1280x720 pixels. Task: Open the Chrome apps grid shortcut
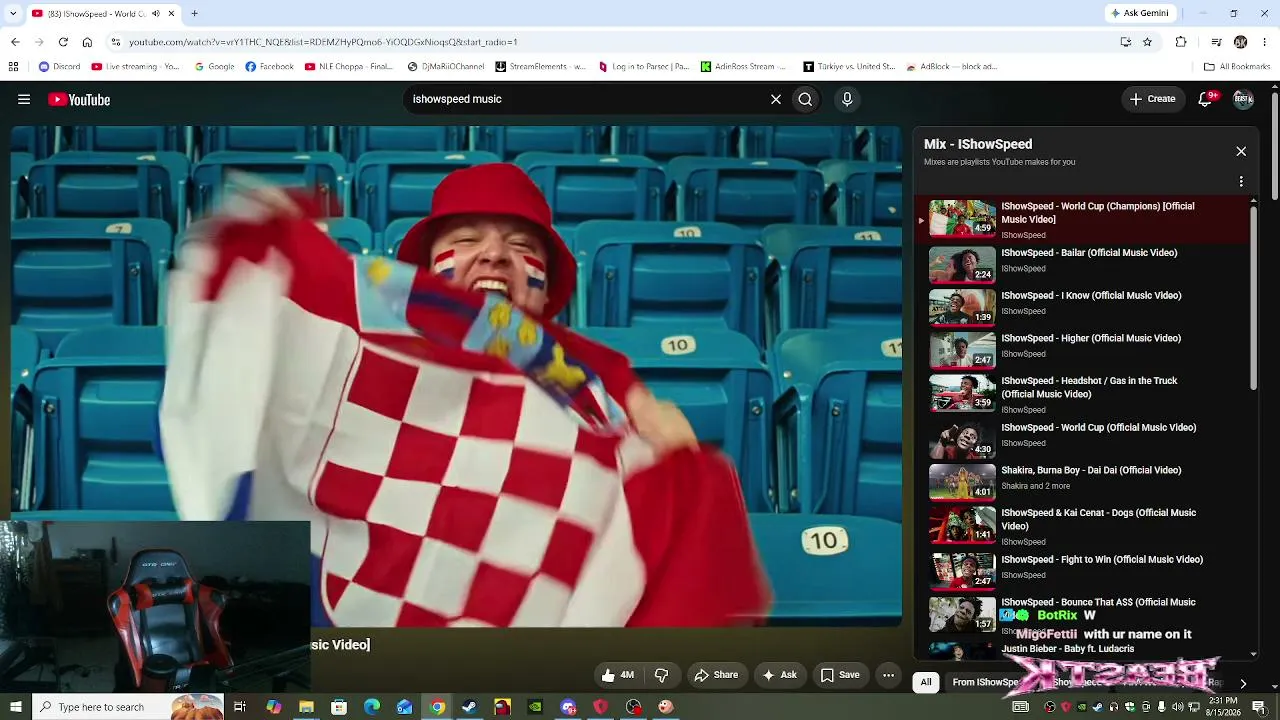[x=13, y=67]
